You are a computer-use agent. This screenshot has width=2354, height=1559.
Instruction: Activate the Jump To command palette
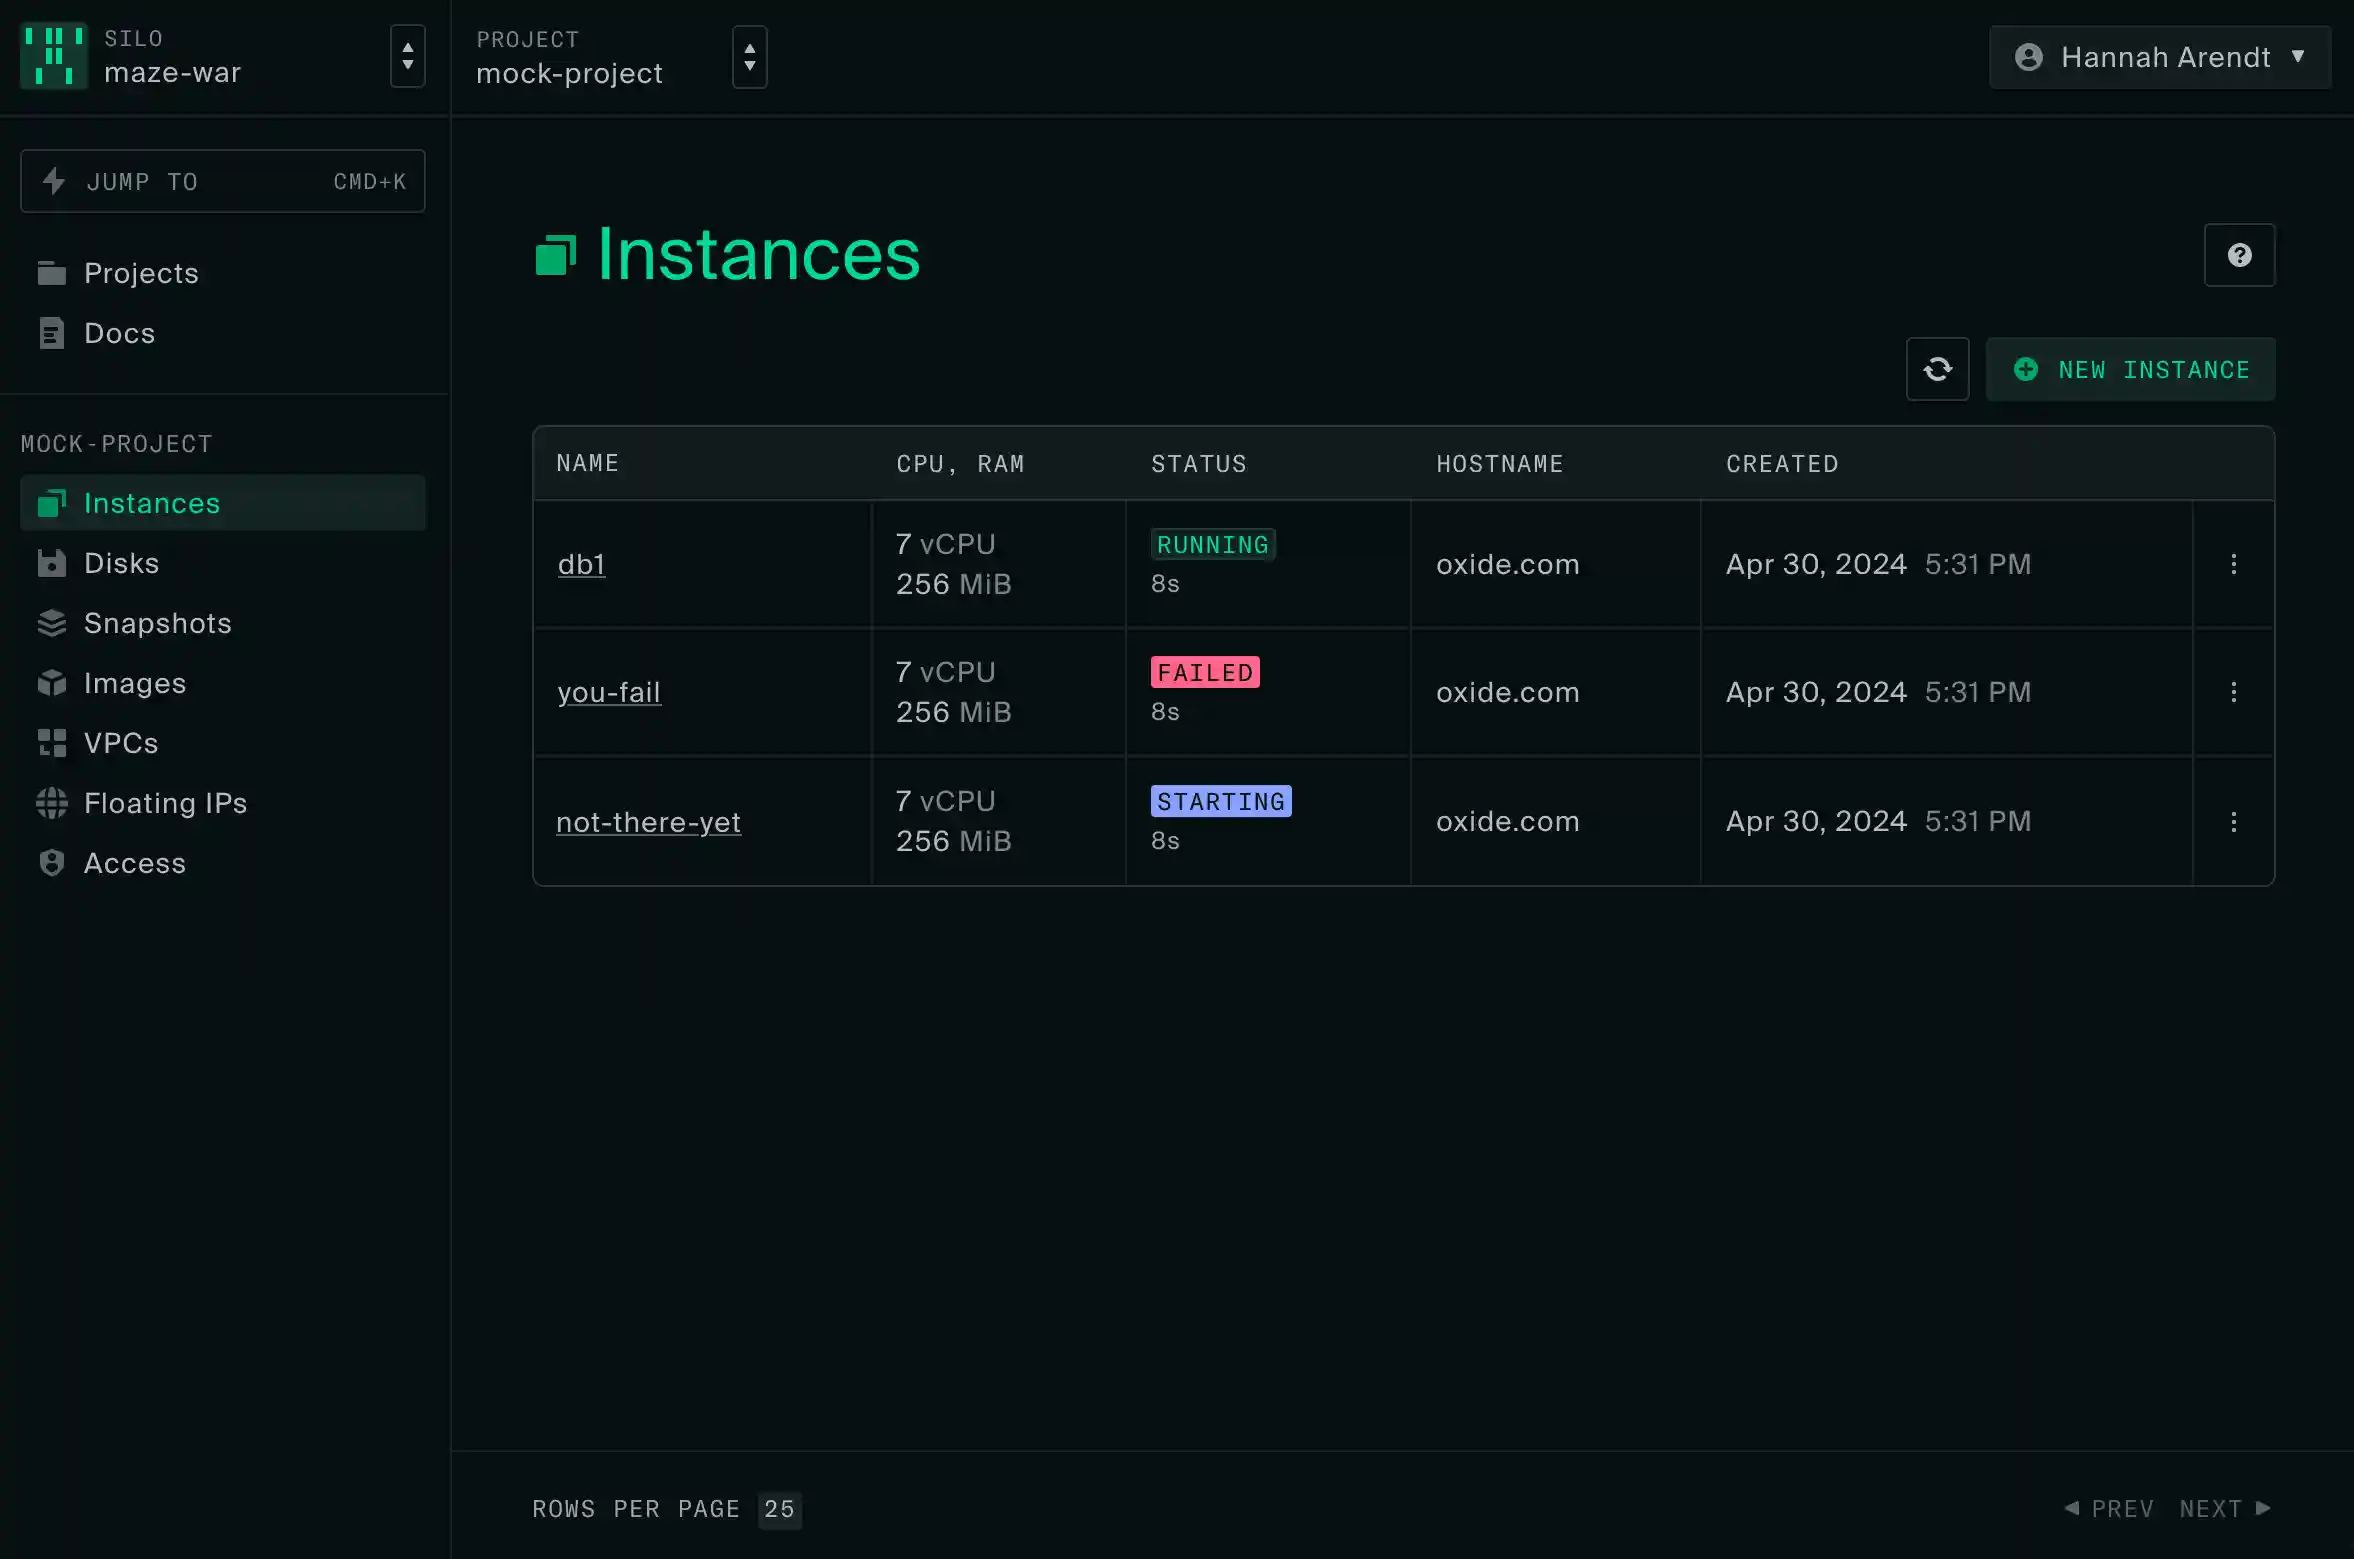point(222,181)
